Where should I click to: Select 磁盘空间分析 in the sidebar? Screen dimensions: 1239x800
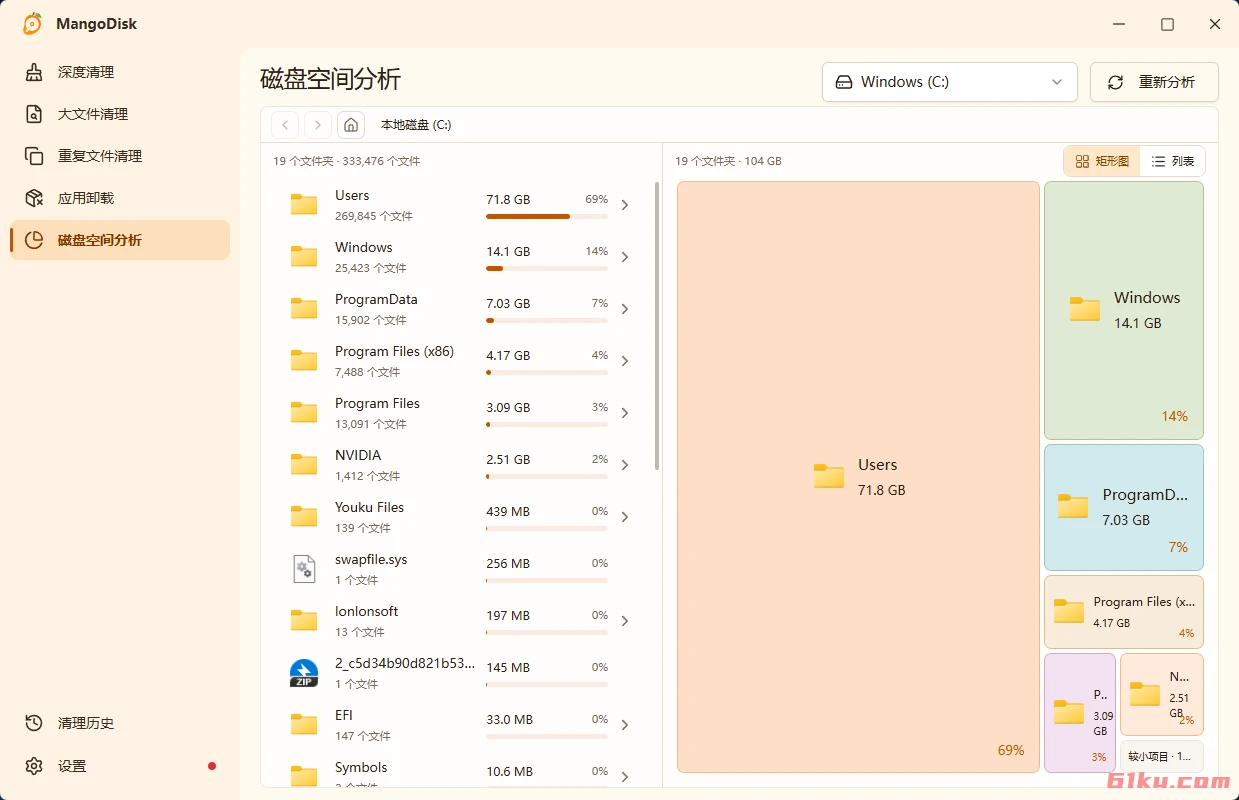120,240
